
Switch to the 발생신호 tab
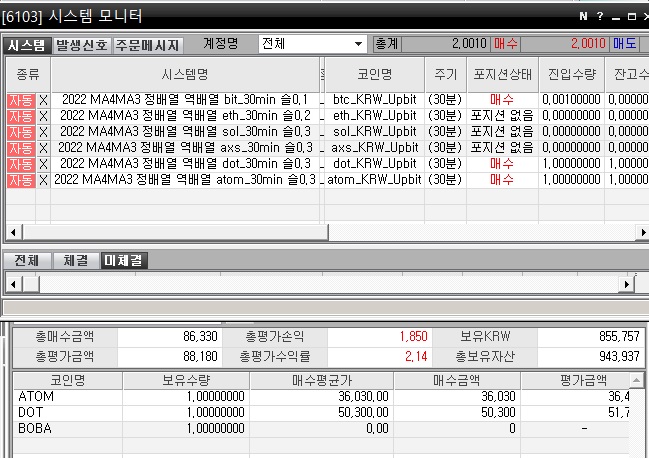[x=81, y=45]
